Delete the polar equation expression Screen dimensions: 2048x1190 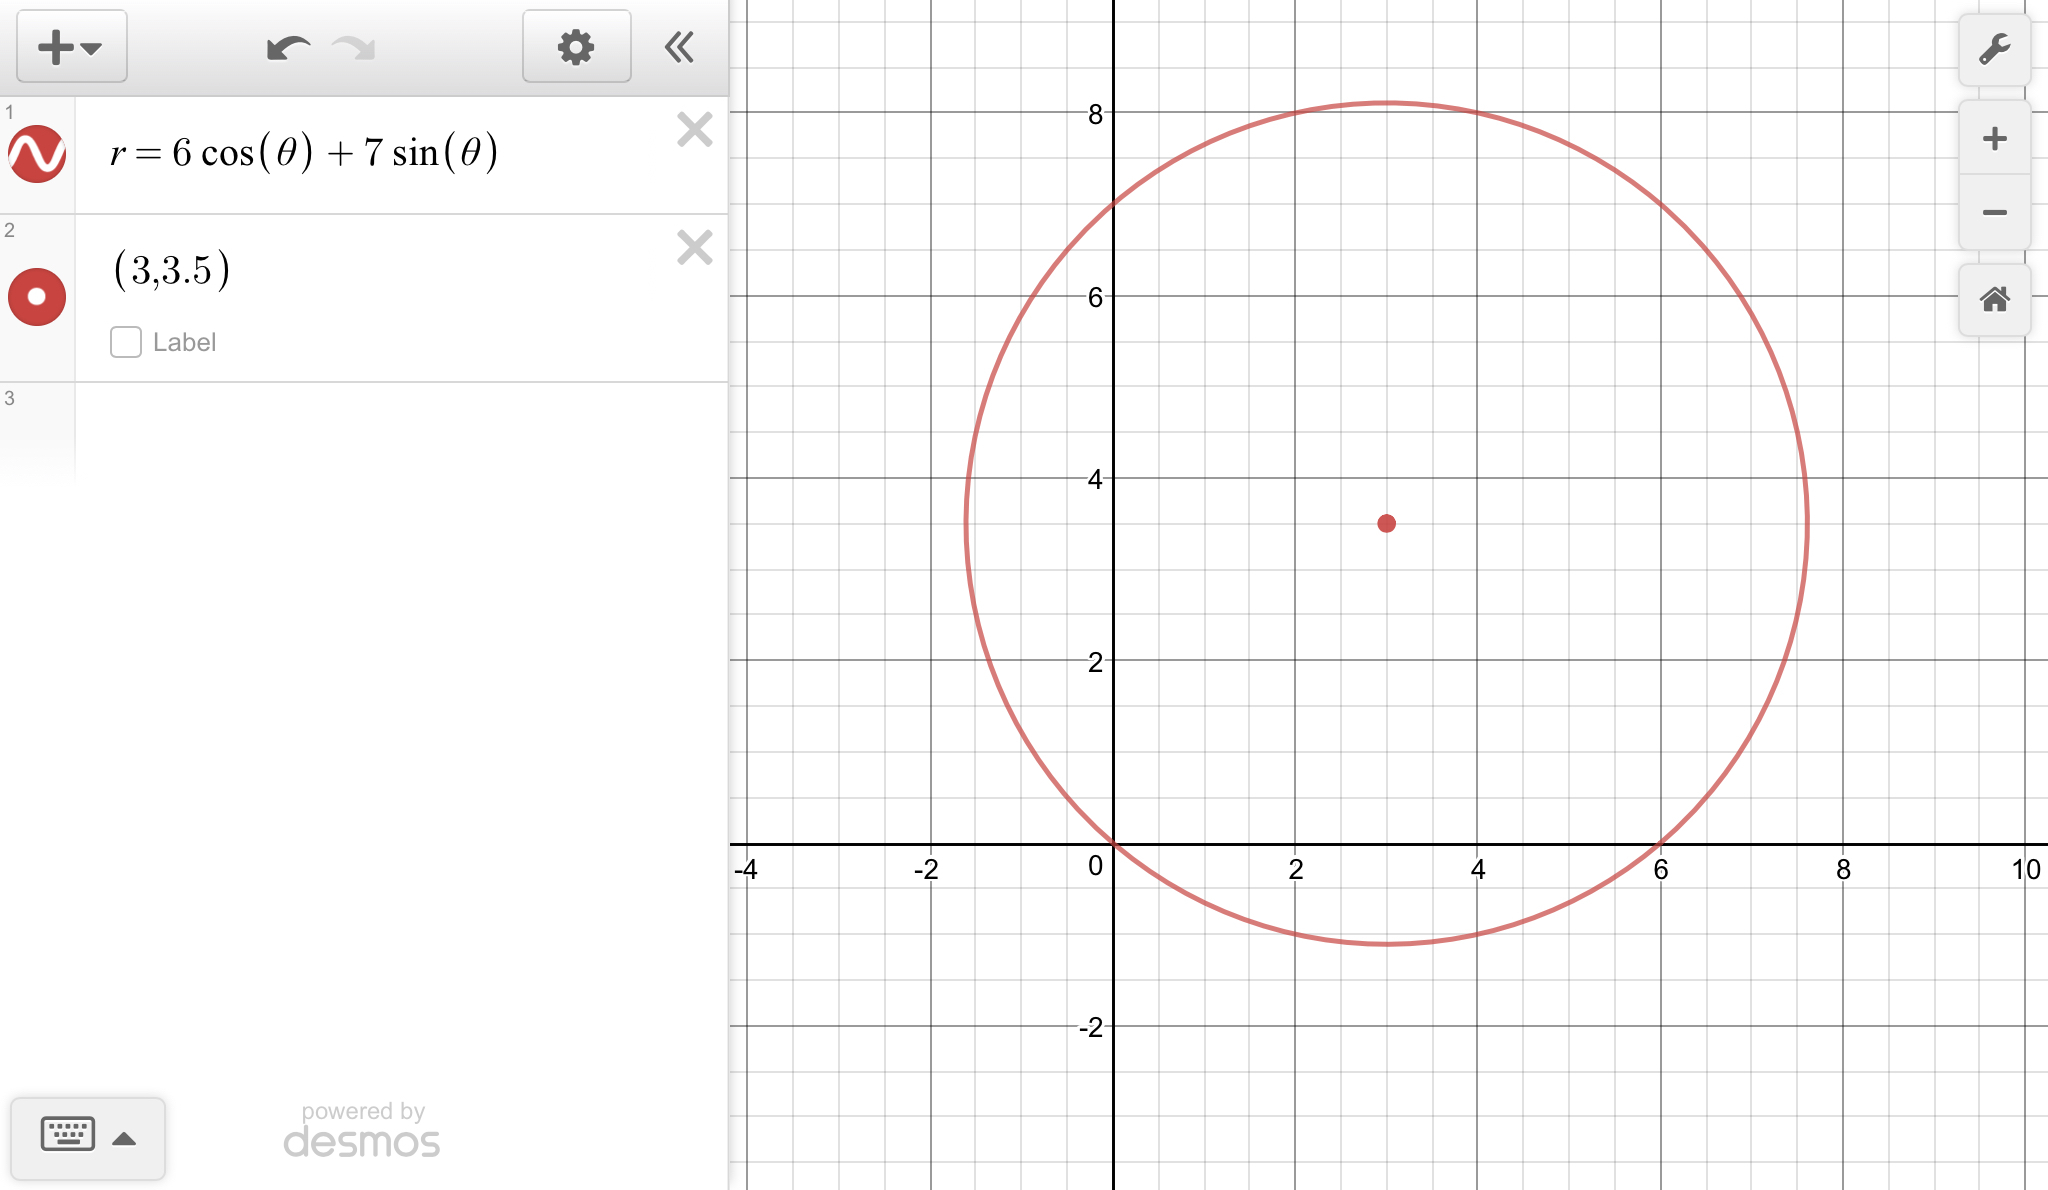(694, 130)
